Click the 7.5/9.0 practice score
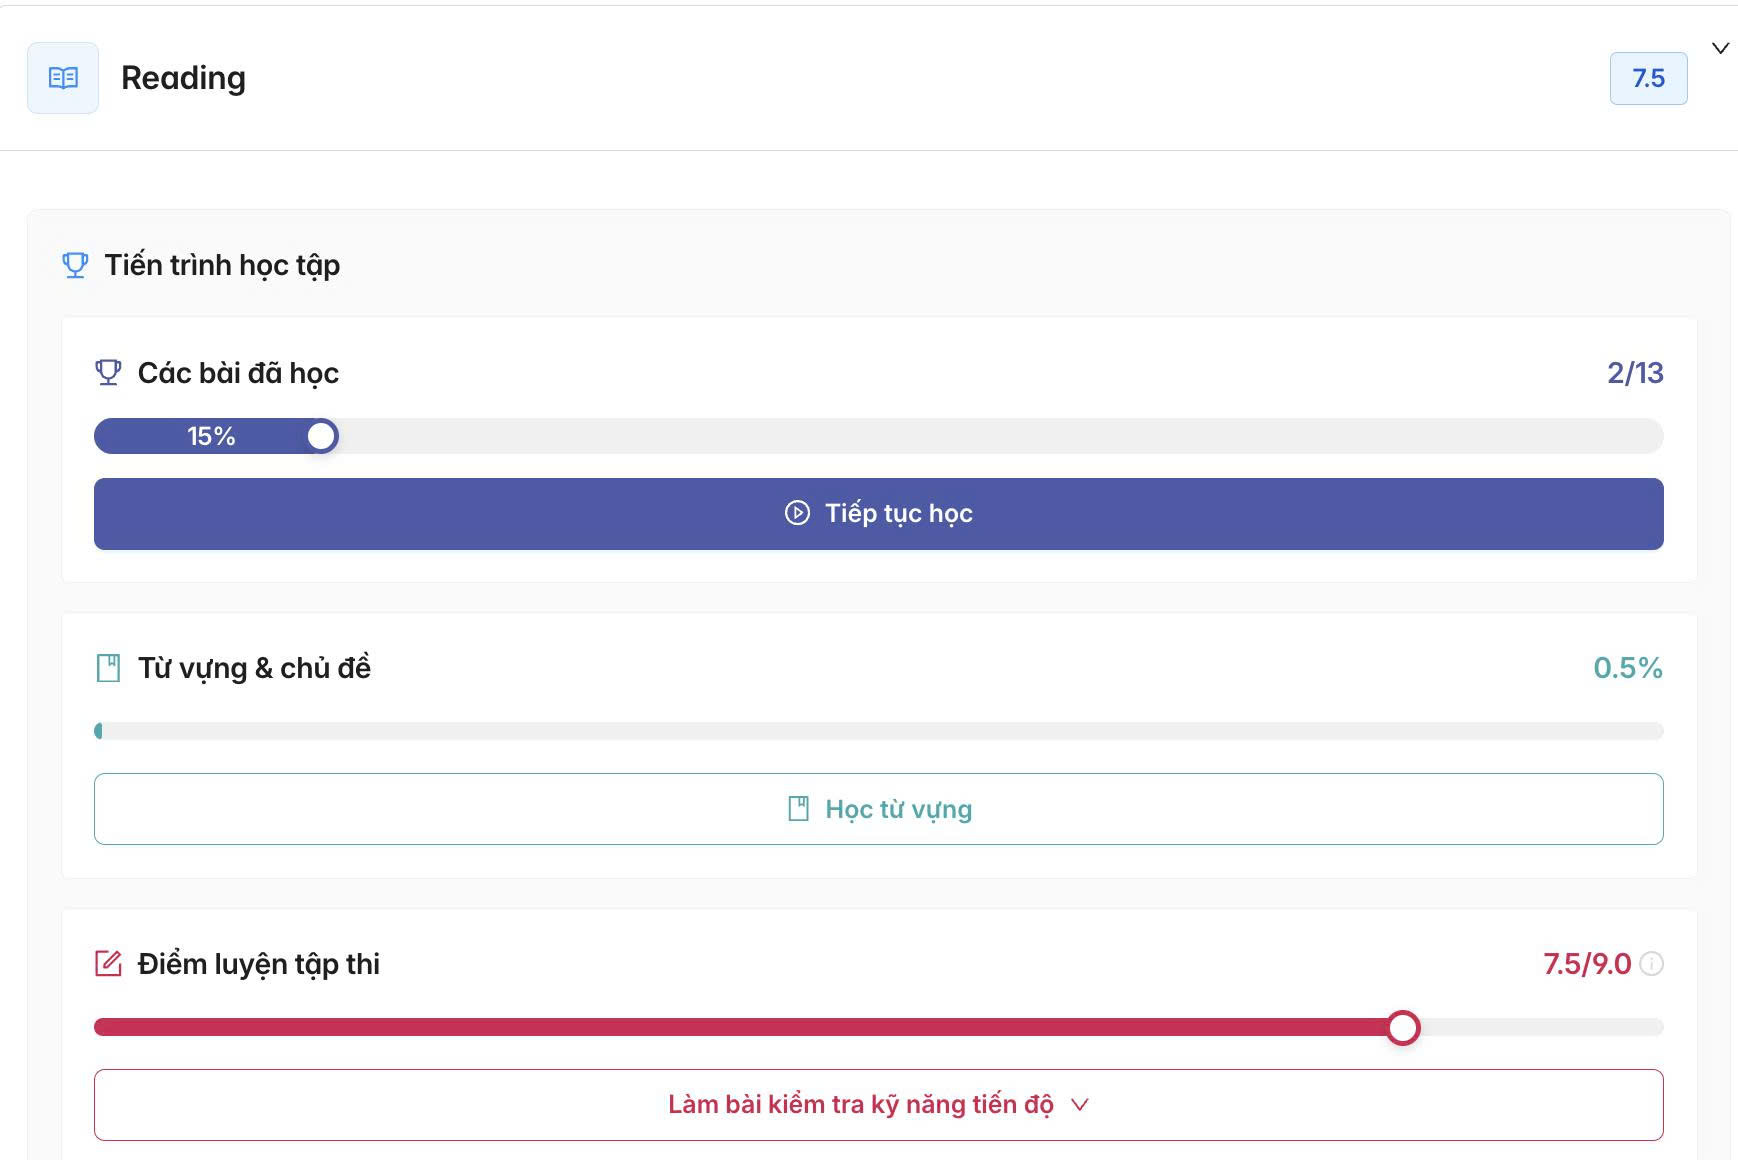 (1587, 964)
